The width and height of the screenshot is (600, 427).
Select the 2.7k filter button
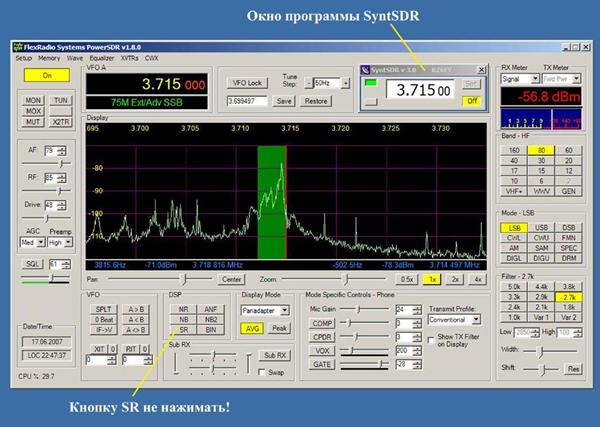tap(569, 297)
